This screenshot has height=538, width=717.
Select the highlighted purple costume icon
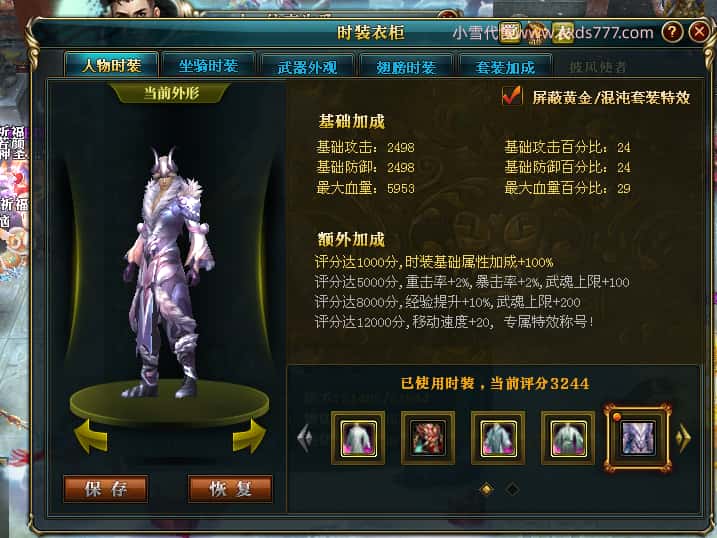click(638, 438)
